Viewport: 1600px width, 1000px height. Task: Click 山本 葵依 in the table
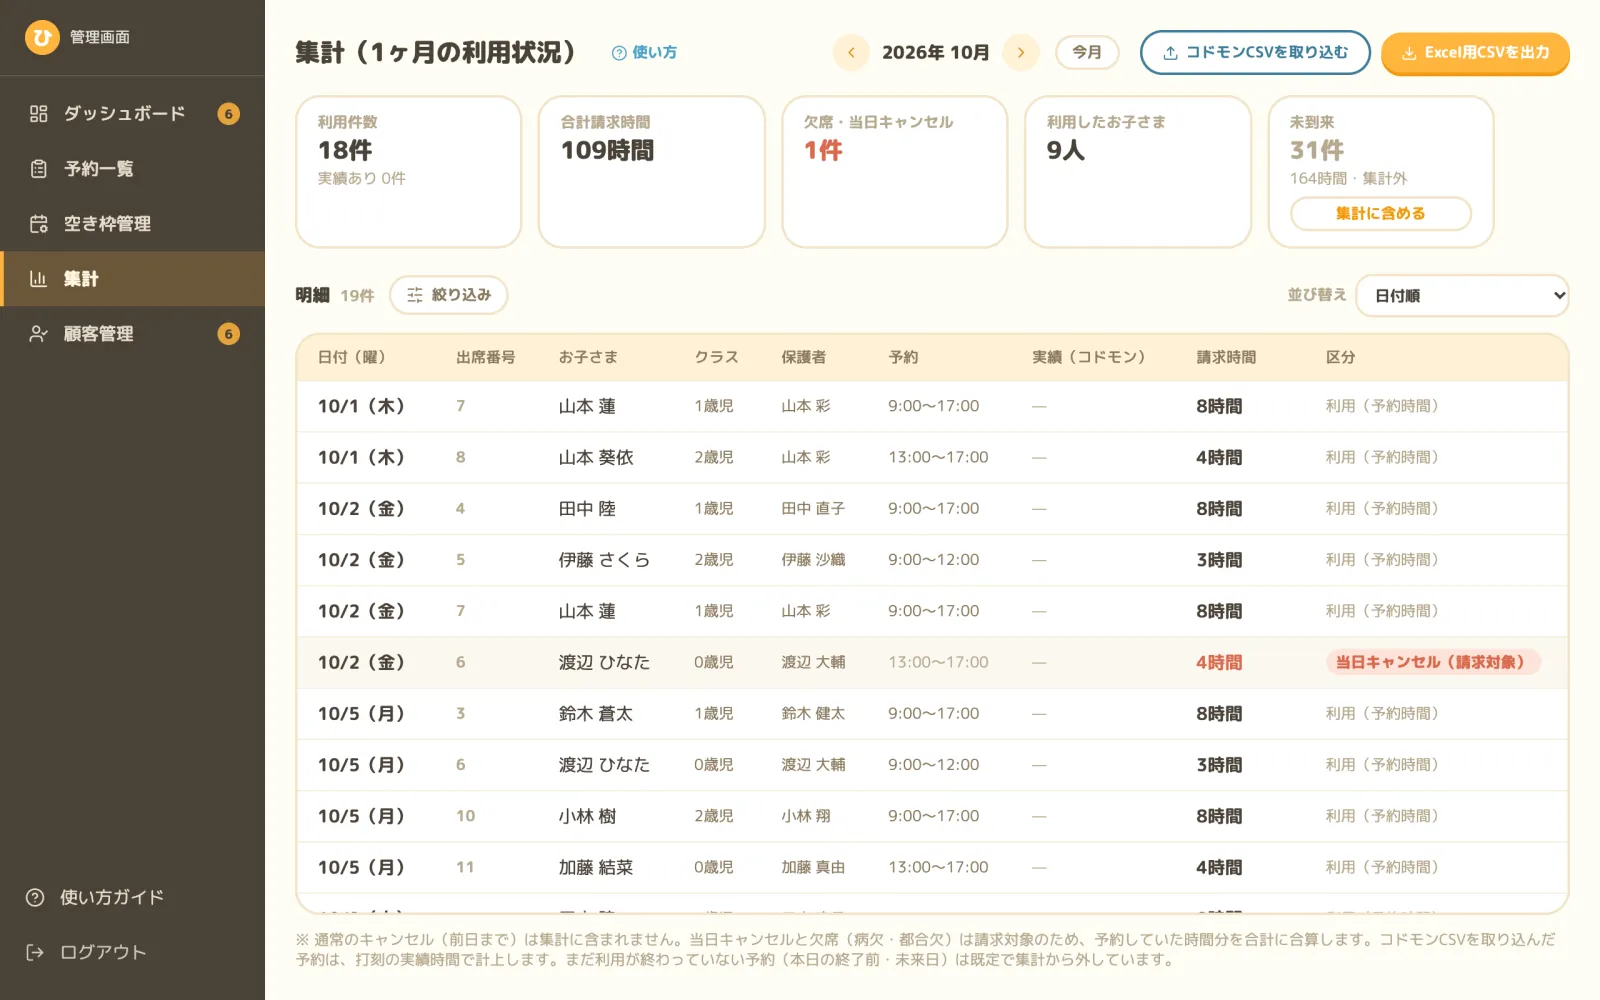pyautogui.click(x=596, y=457)
